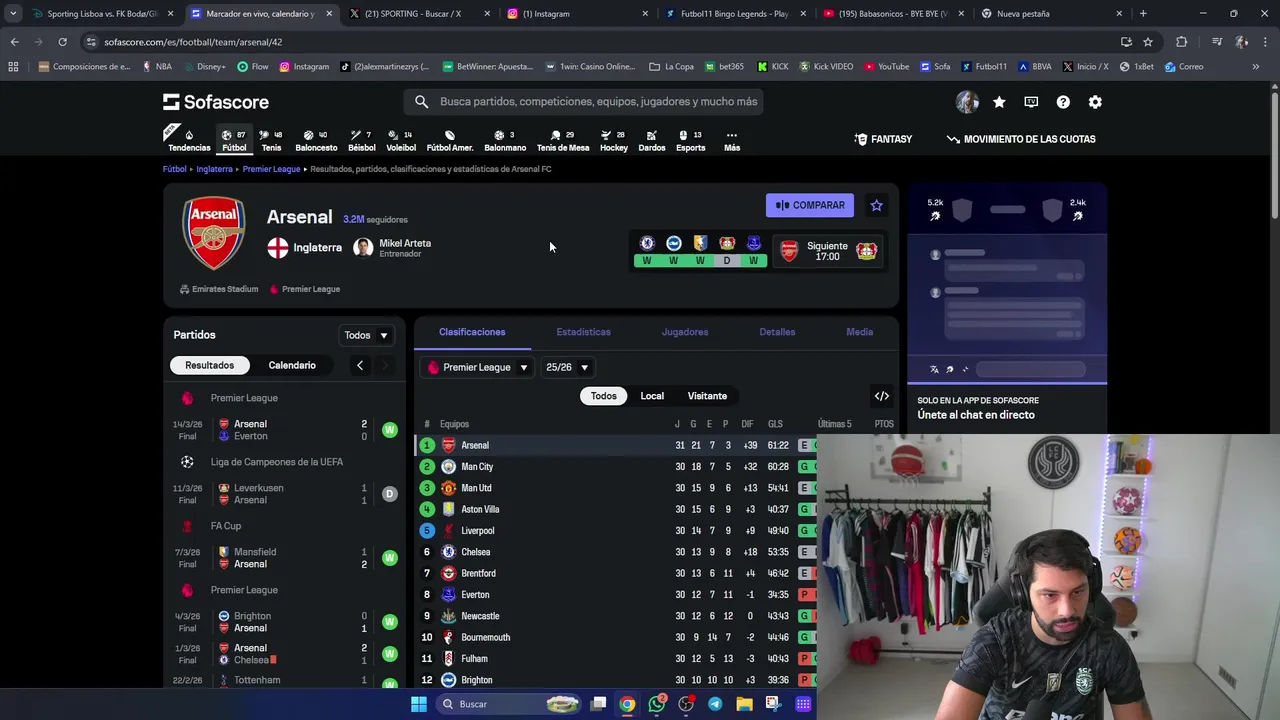Open OBS Studio from the taskbar

coord(686,704)
